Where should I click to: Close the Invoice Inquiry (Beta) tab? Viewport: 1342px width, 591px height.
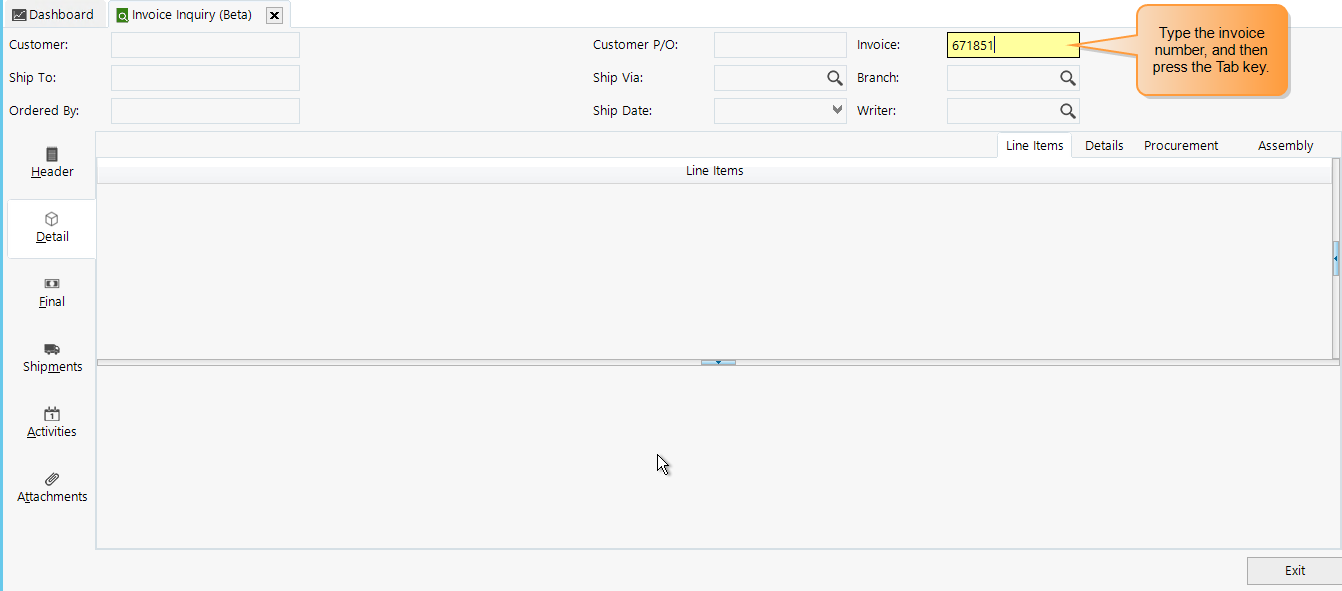pos(275,15)
